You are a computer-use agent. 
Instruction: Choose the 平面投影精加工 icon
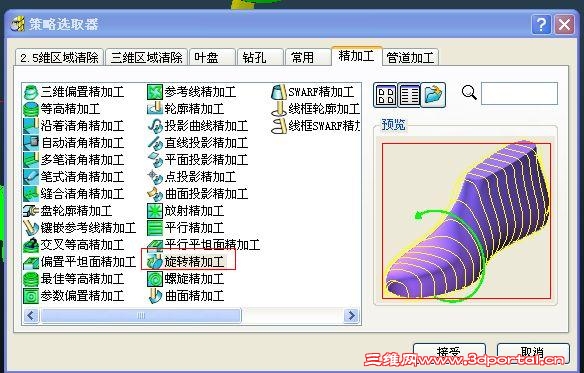tap(155, 160)
